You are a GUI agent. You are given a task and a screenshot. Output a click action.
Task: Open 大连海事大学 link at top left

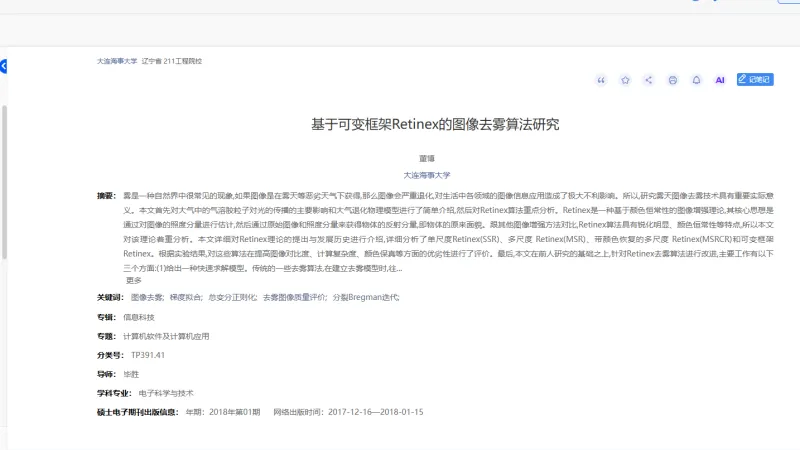pos(117,61)
